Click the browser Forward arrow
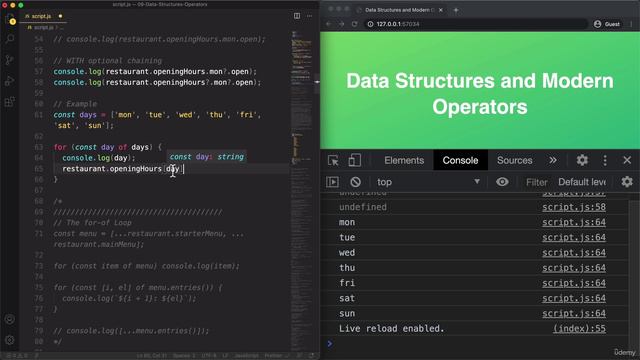Image resolution: width=640 pixels, height=360 pixels. pyautogui.click(x=342, y=24)
